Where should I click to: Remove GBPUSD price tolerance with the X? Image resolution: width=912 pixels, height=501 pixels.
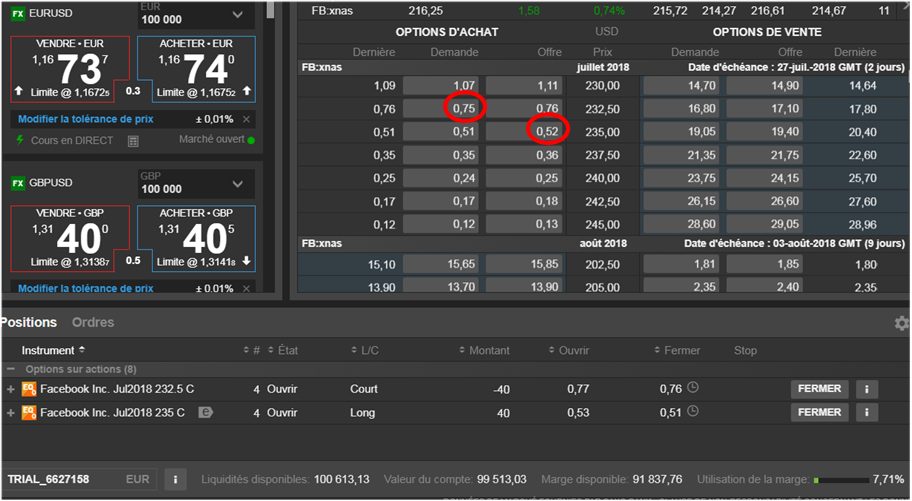click(247, 288)
